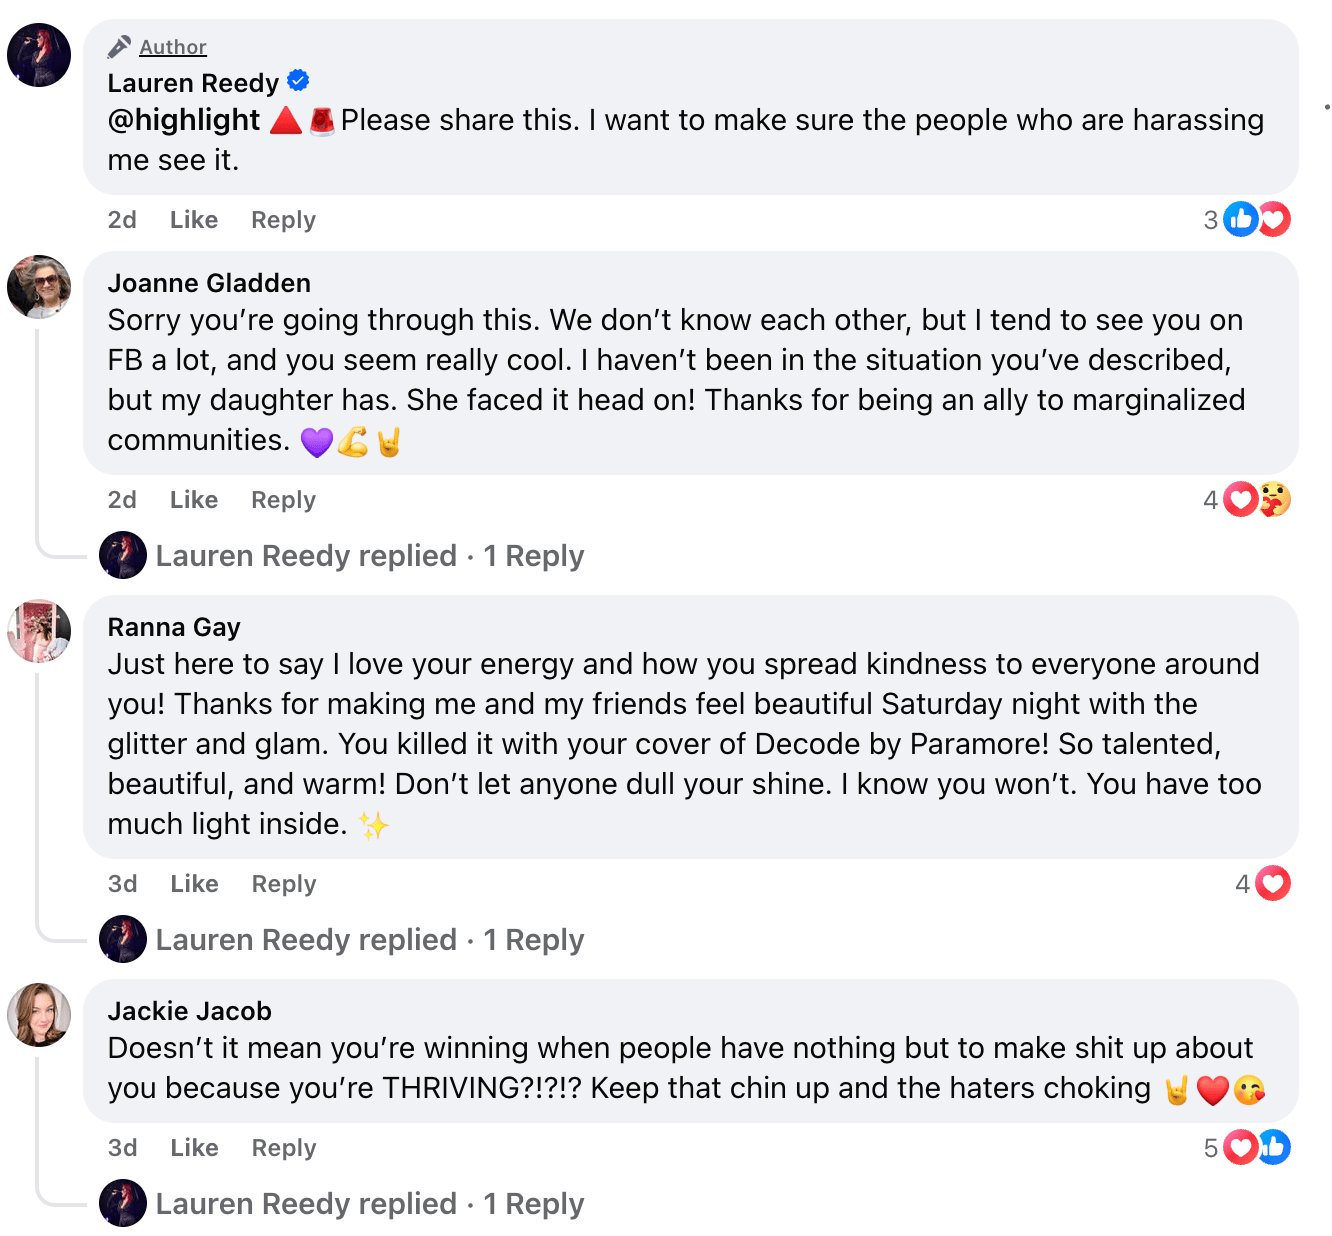Open the Author label link
This screenshot has width=1332, height=1236.
click(x=173, y=47)
